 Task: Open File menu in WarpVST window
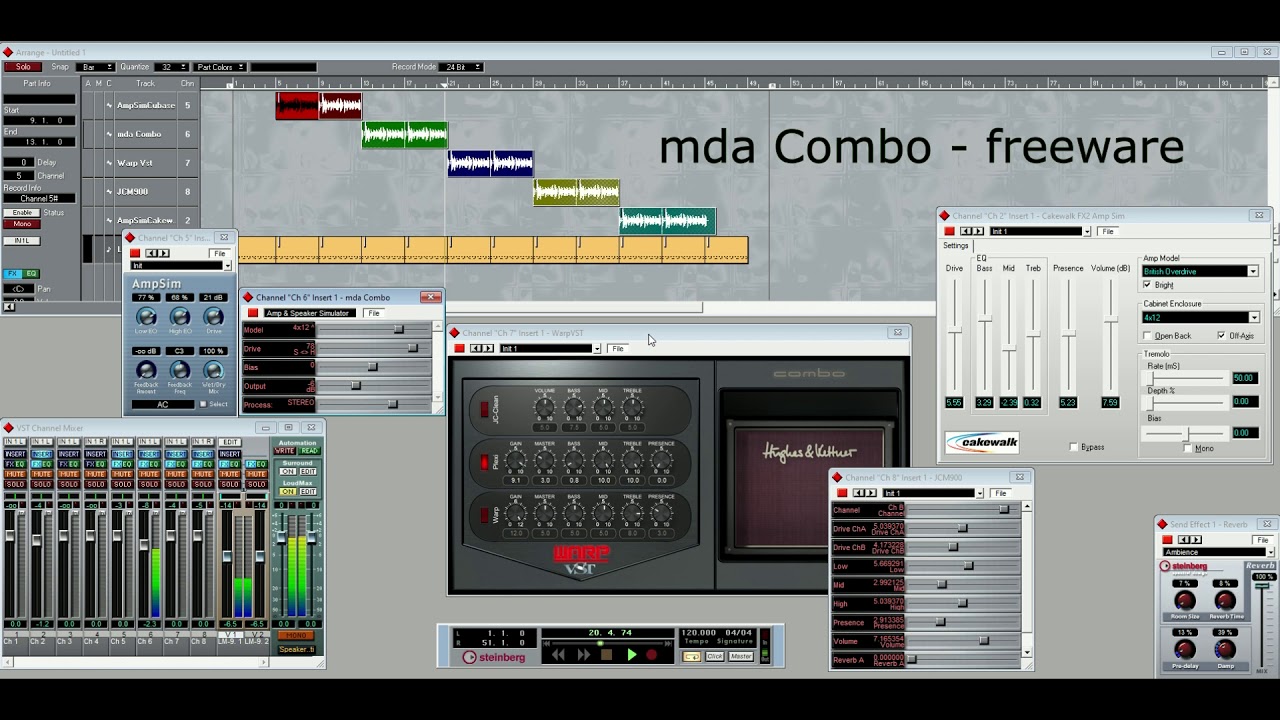tap(618, 348)
